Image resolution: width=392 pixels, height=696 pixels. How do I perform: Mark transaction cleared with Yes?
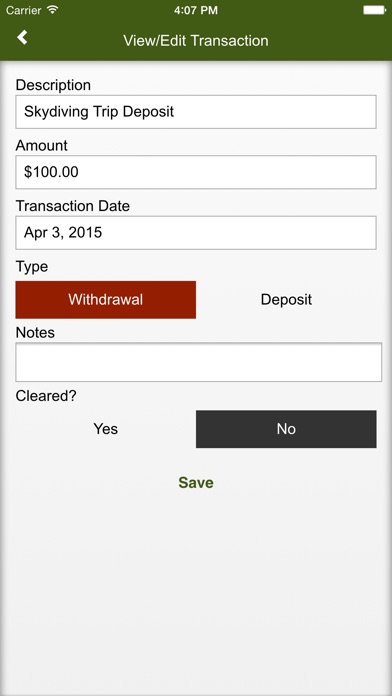(x=106, y=429)
